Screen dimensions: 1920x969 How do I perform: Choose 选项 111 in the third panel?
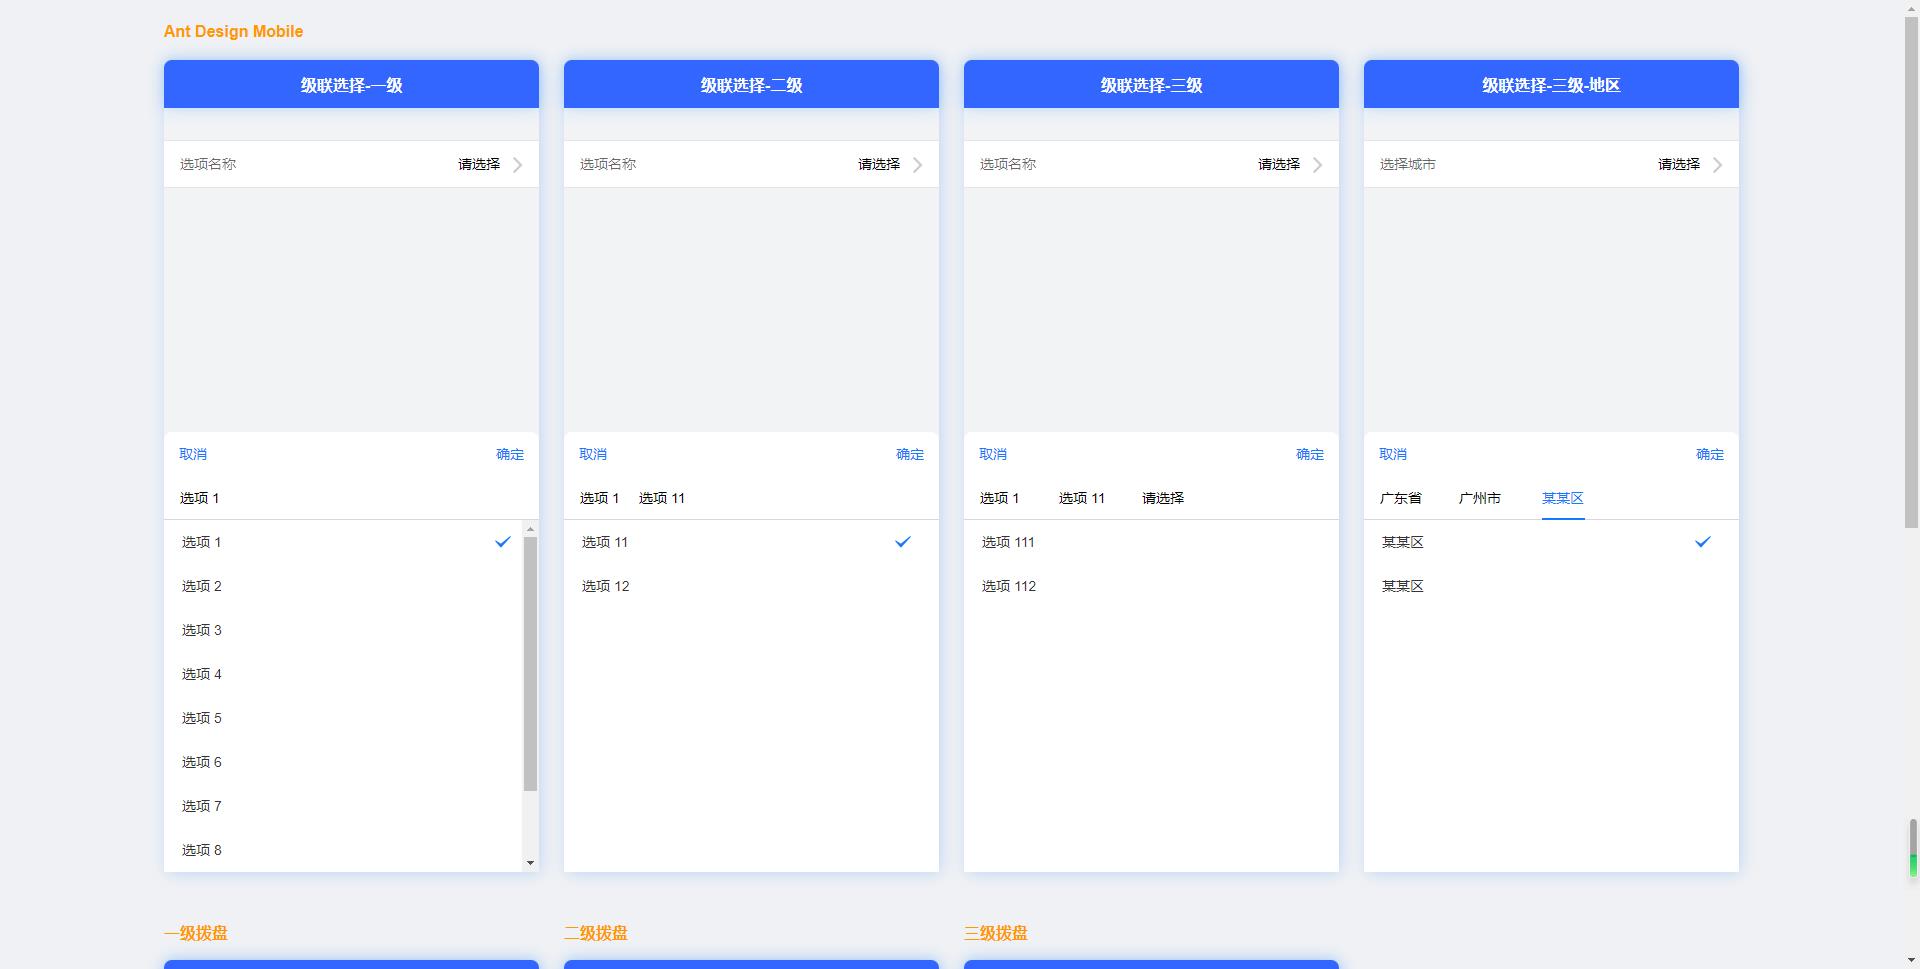click(1151, 542)
